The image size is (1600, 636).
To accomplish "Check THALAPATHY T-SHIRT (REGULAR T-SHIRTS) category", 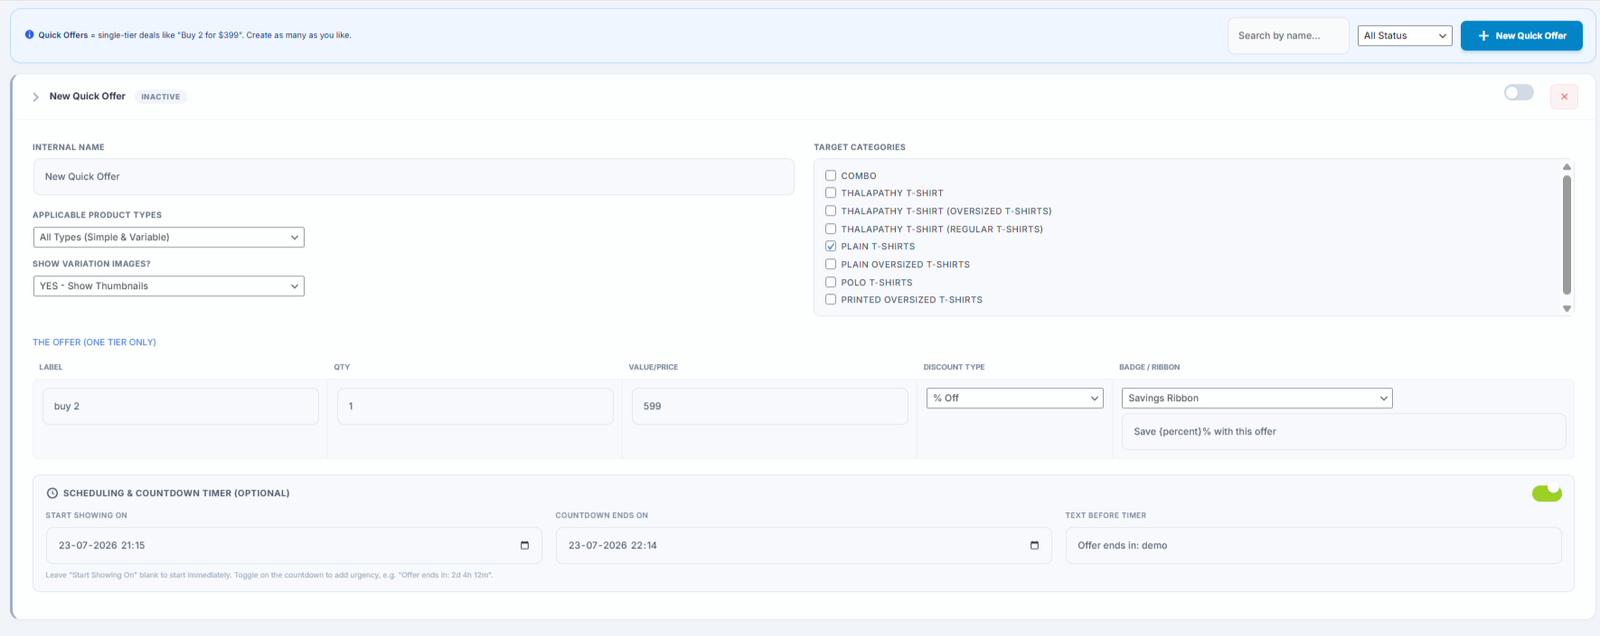I will 830,229.
